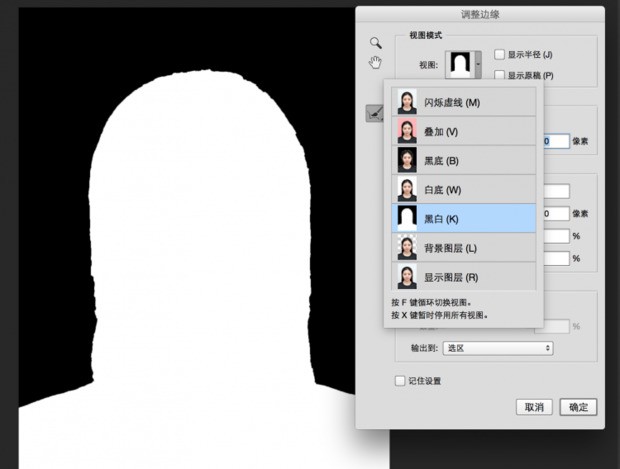Screen dimensions: 620x469
Task: Check the 记住设置 checkbox
Action: 400,381
